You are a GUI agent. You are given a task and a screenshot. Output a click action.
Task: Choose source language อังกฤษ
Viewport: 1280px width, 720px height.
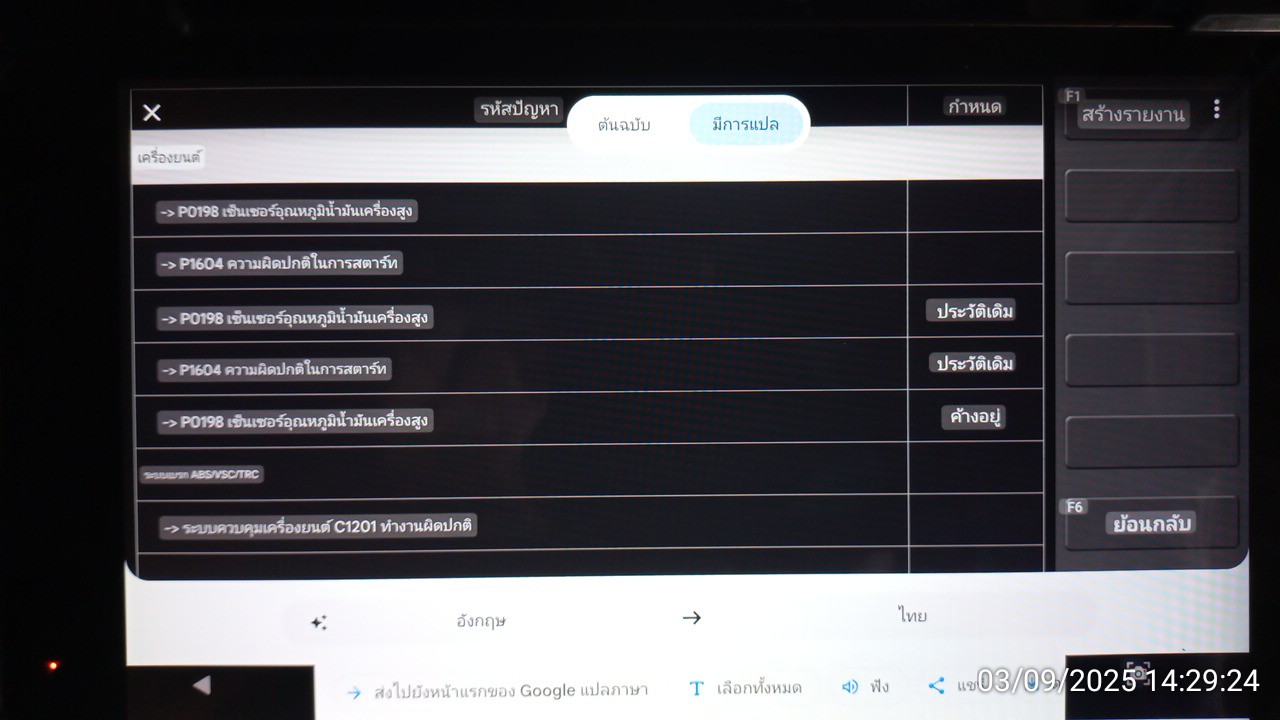(481, 620)
